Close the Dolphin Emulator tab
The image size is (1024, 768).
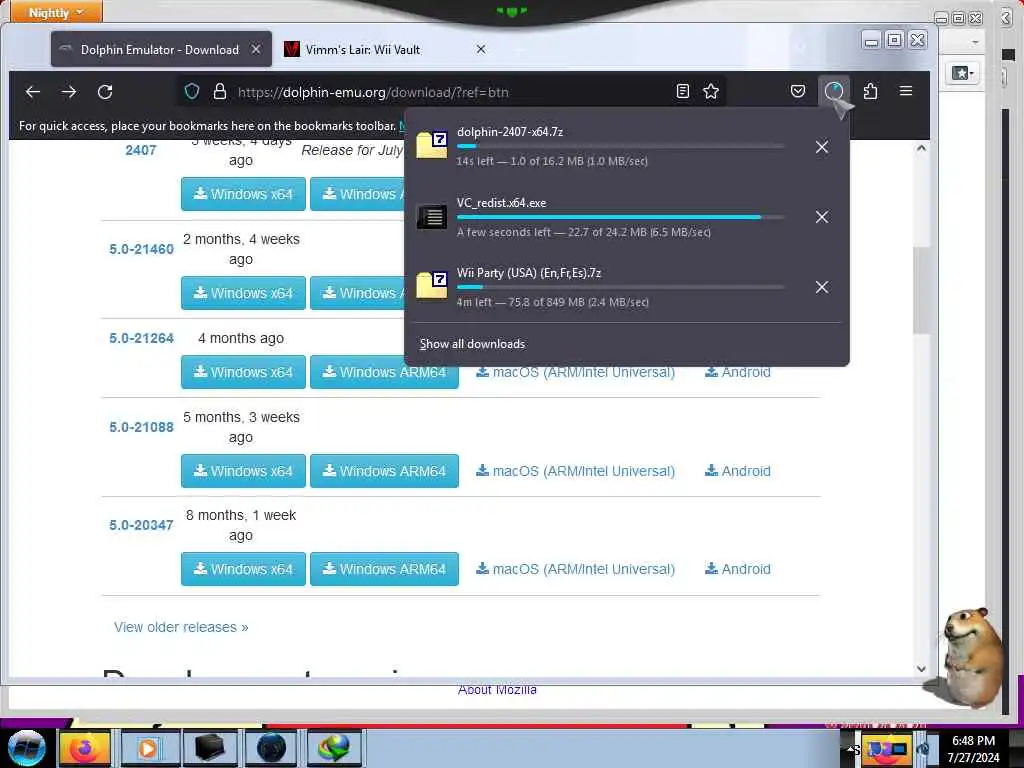point(257,50)
